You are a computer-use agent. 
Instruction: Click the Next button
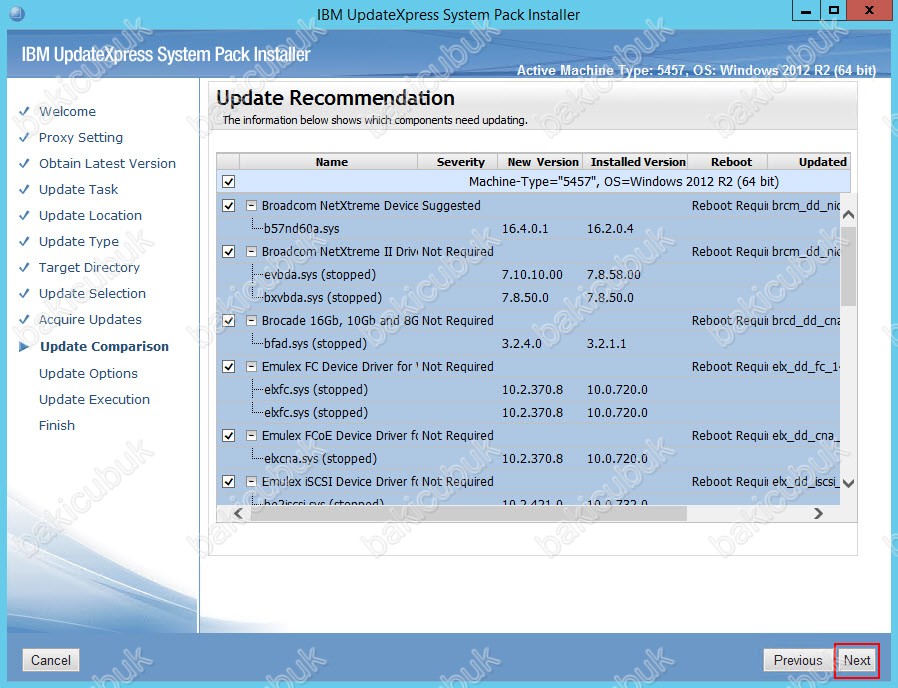tap(857, 660)
